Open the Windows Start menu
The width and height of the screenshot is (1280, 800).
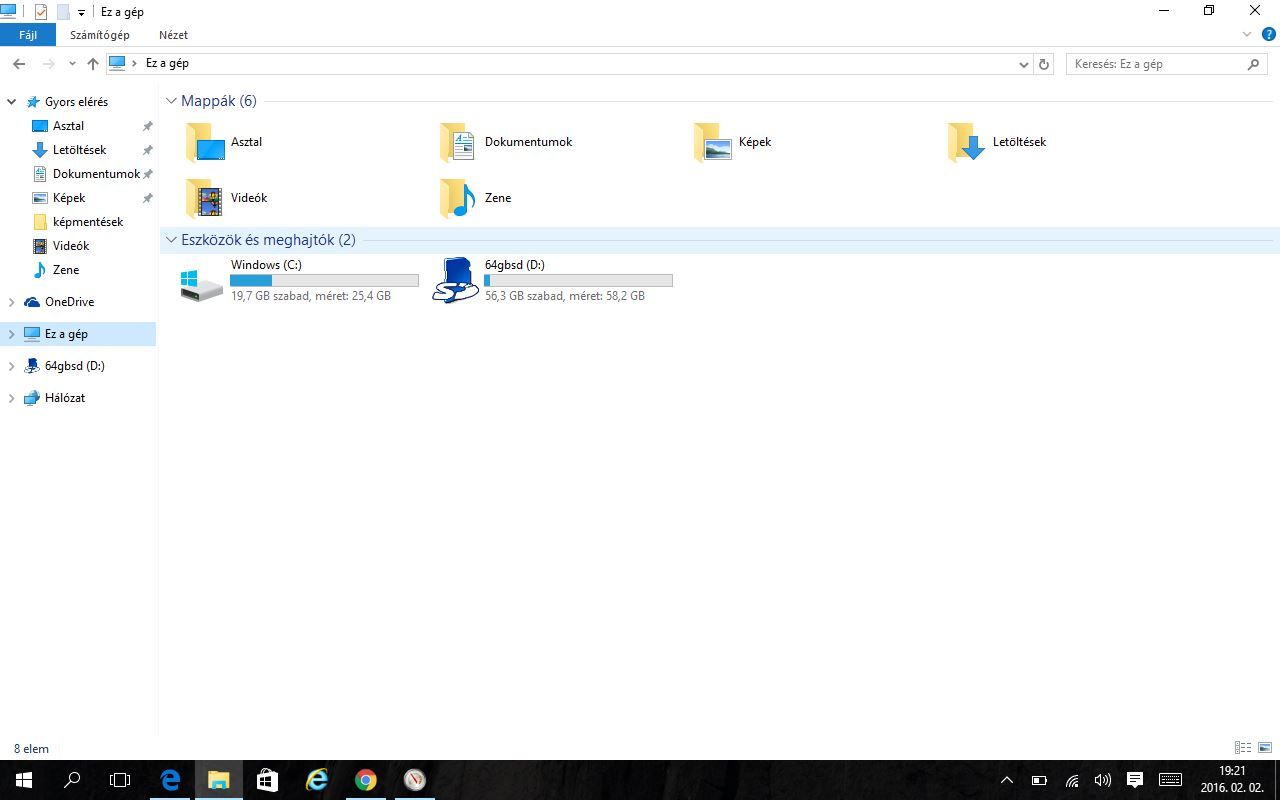coord(24,780)
